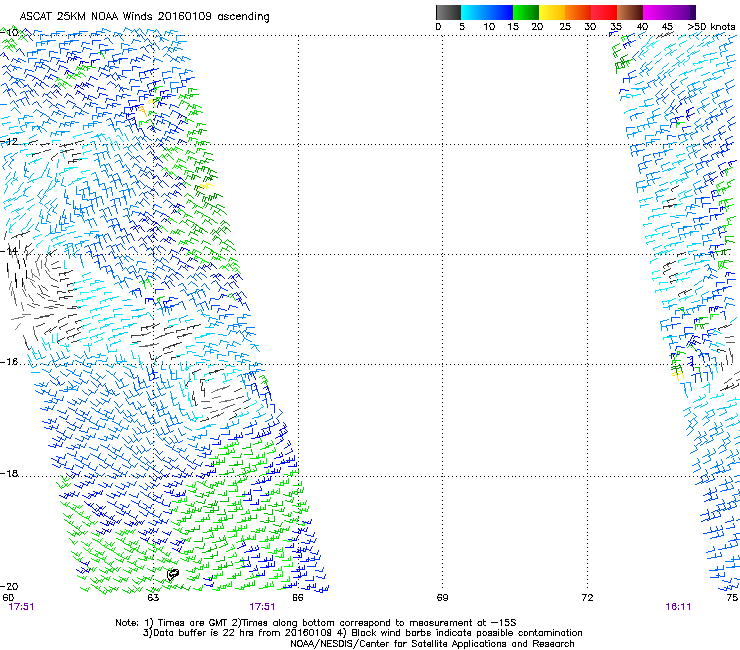Click the '17:51' time label beside longitude 66

click(262, 607)
